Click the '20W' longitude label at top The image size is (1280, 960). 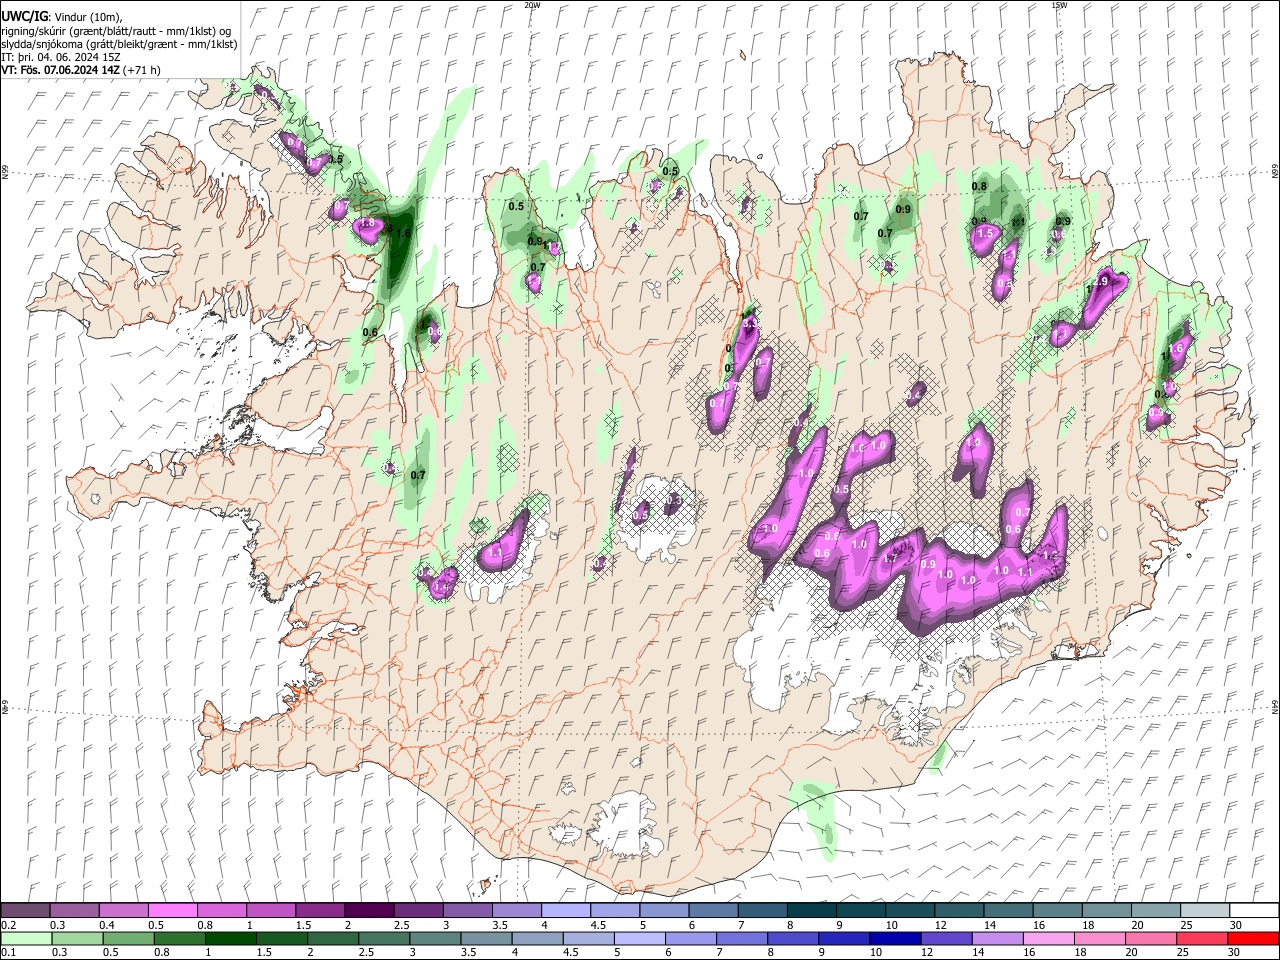pyautogui.click(x=532, y=5)
